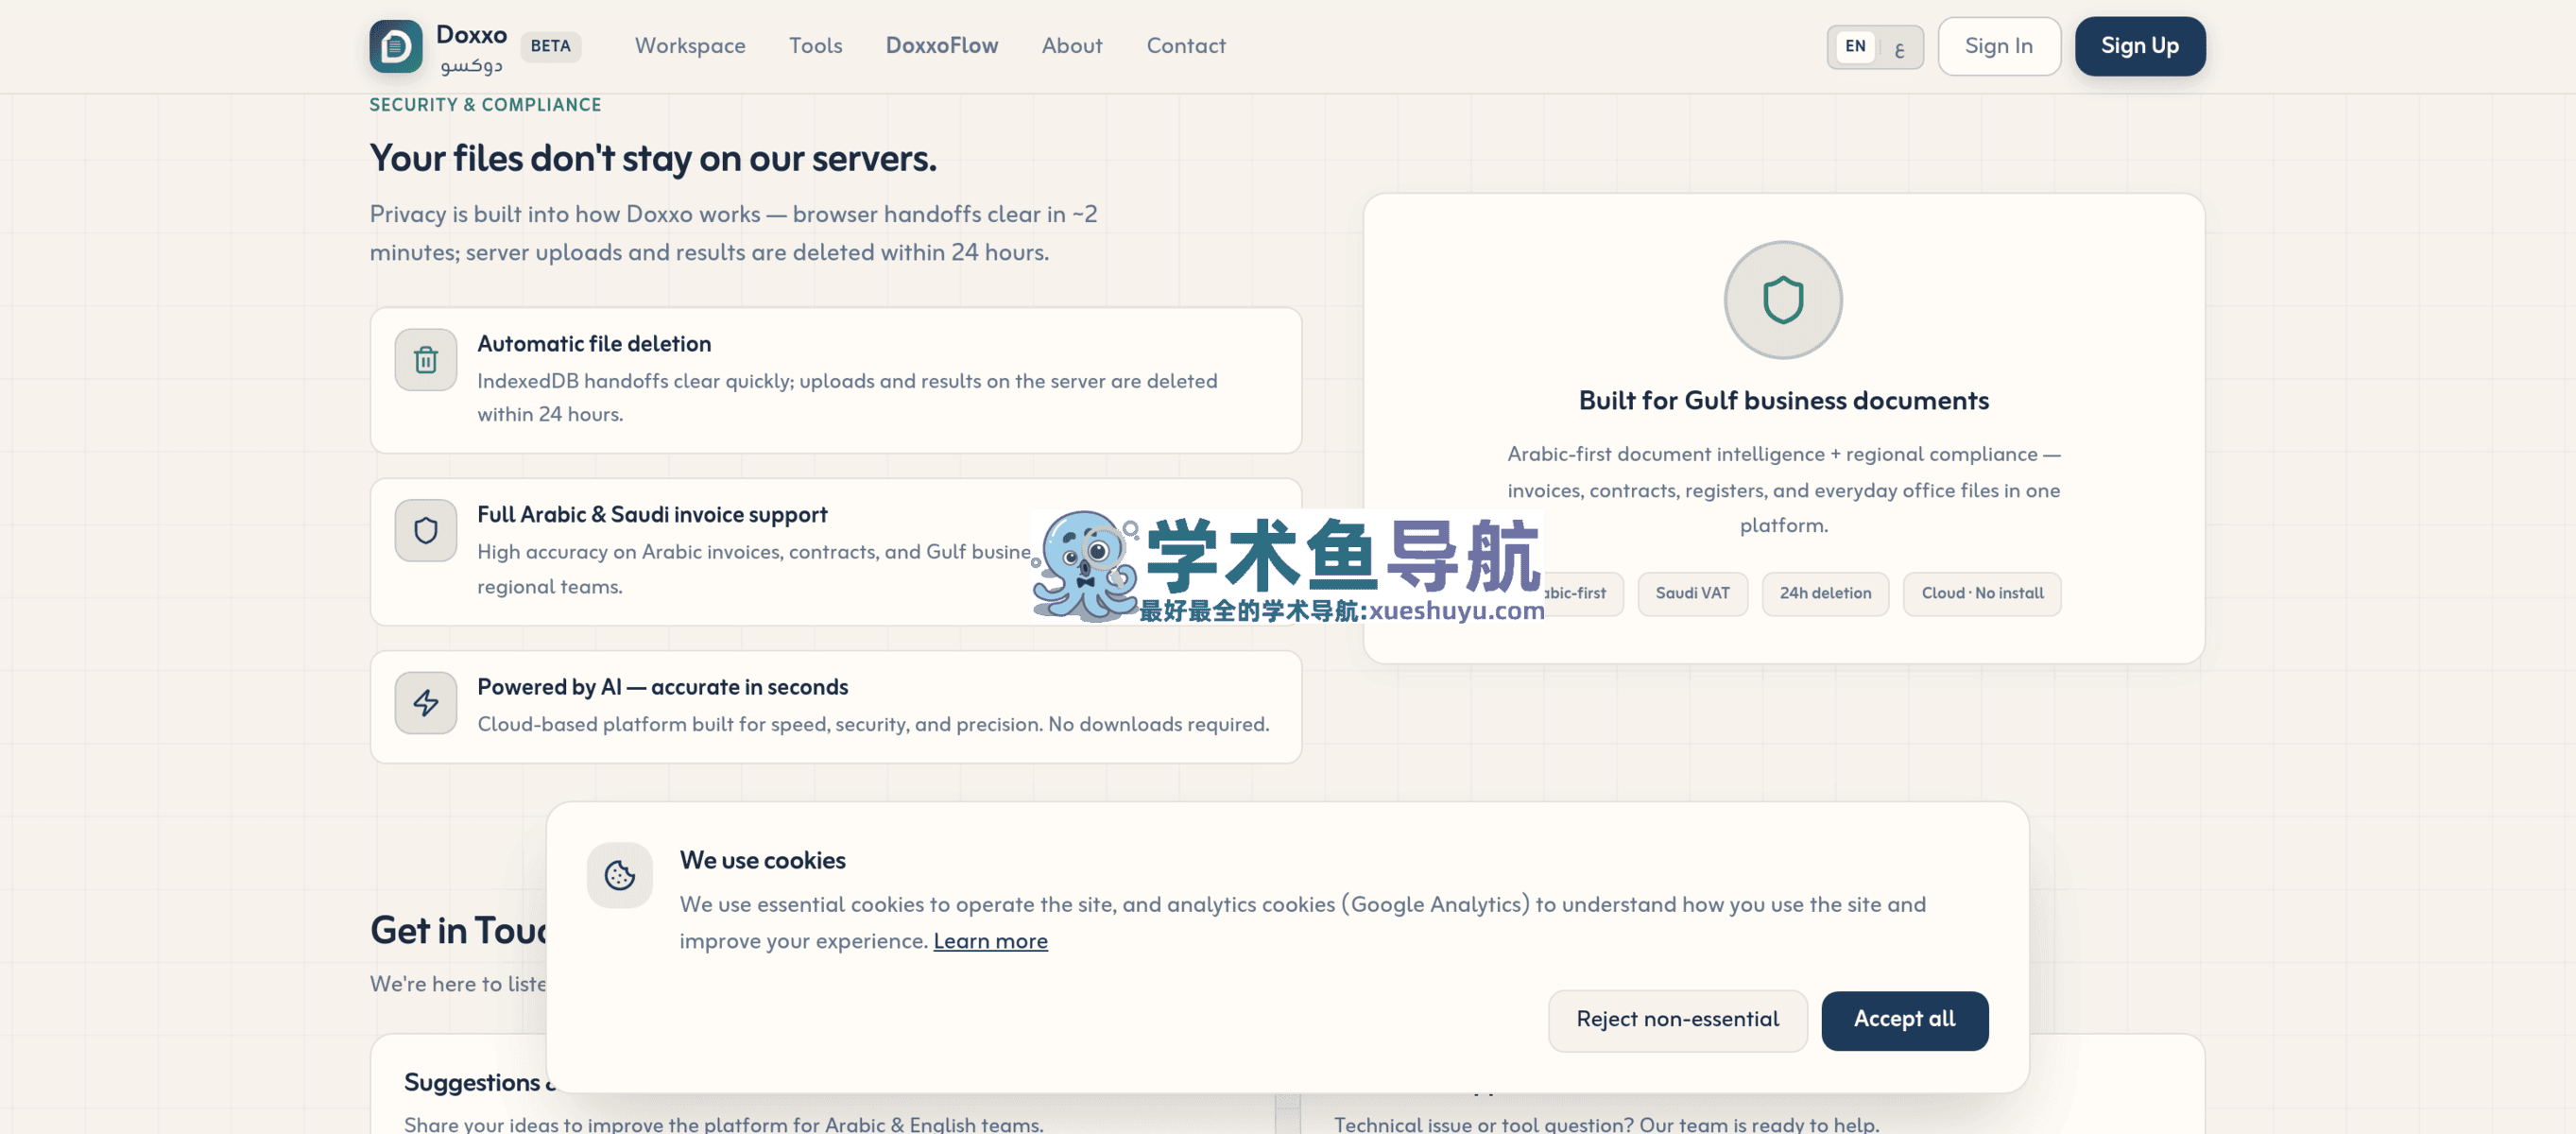Screen dimensions: 2576x1134
Task: Accept all cookies
Action: click(1905, 1020)
